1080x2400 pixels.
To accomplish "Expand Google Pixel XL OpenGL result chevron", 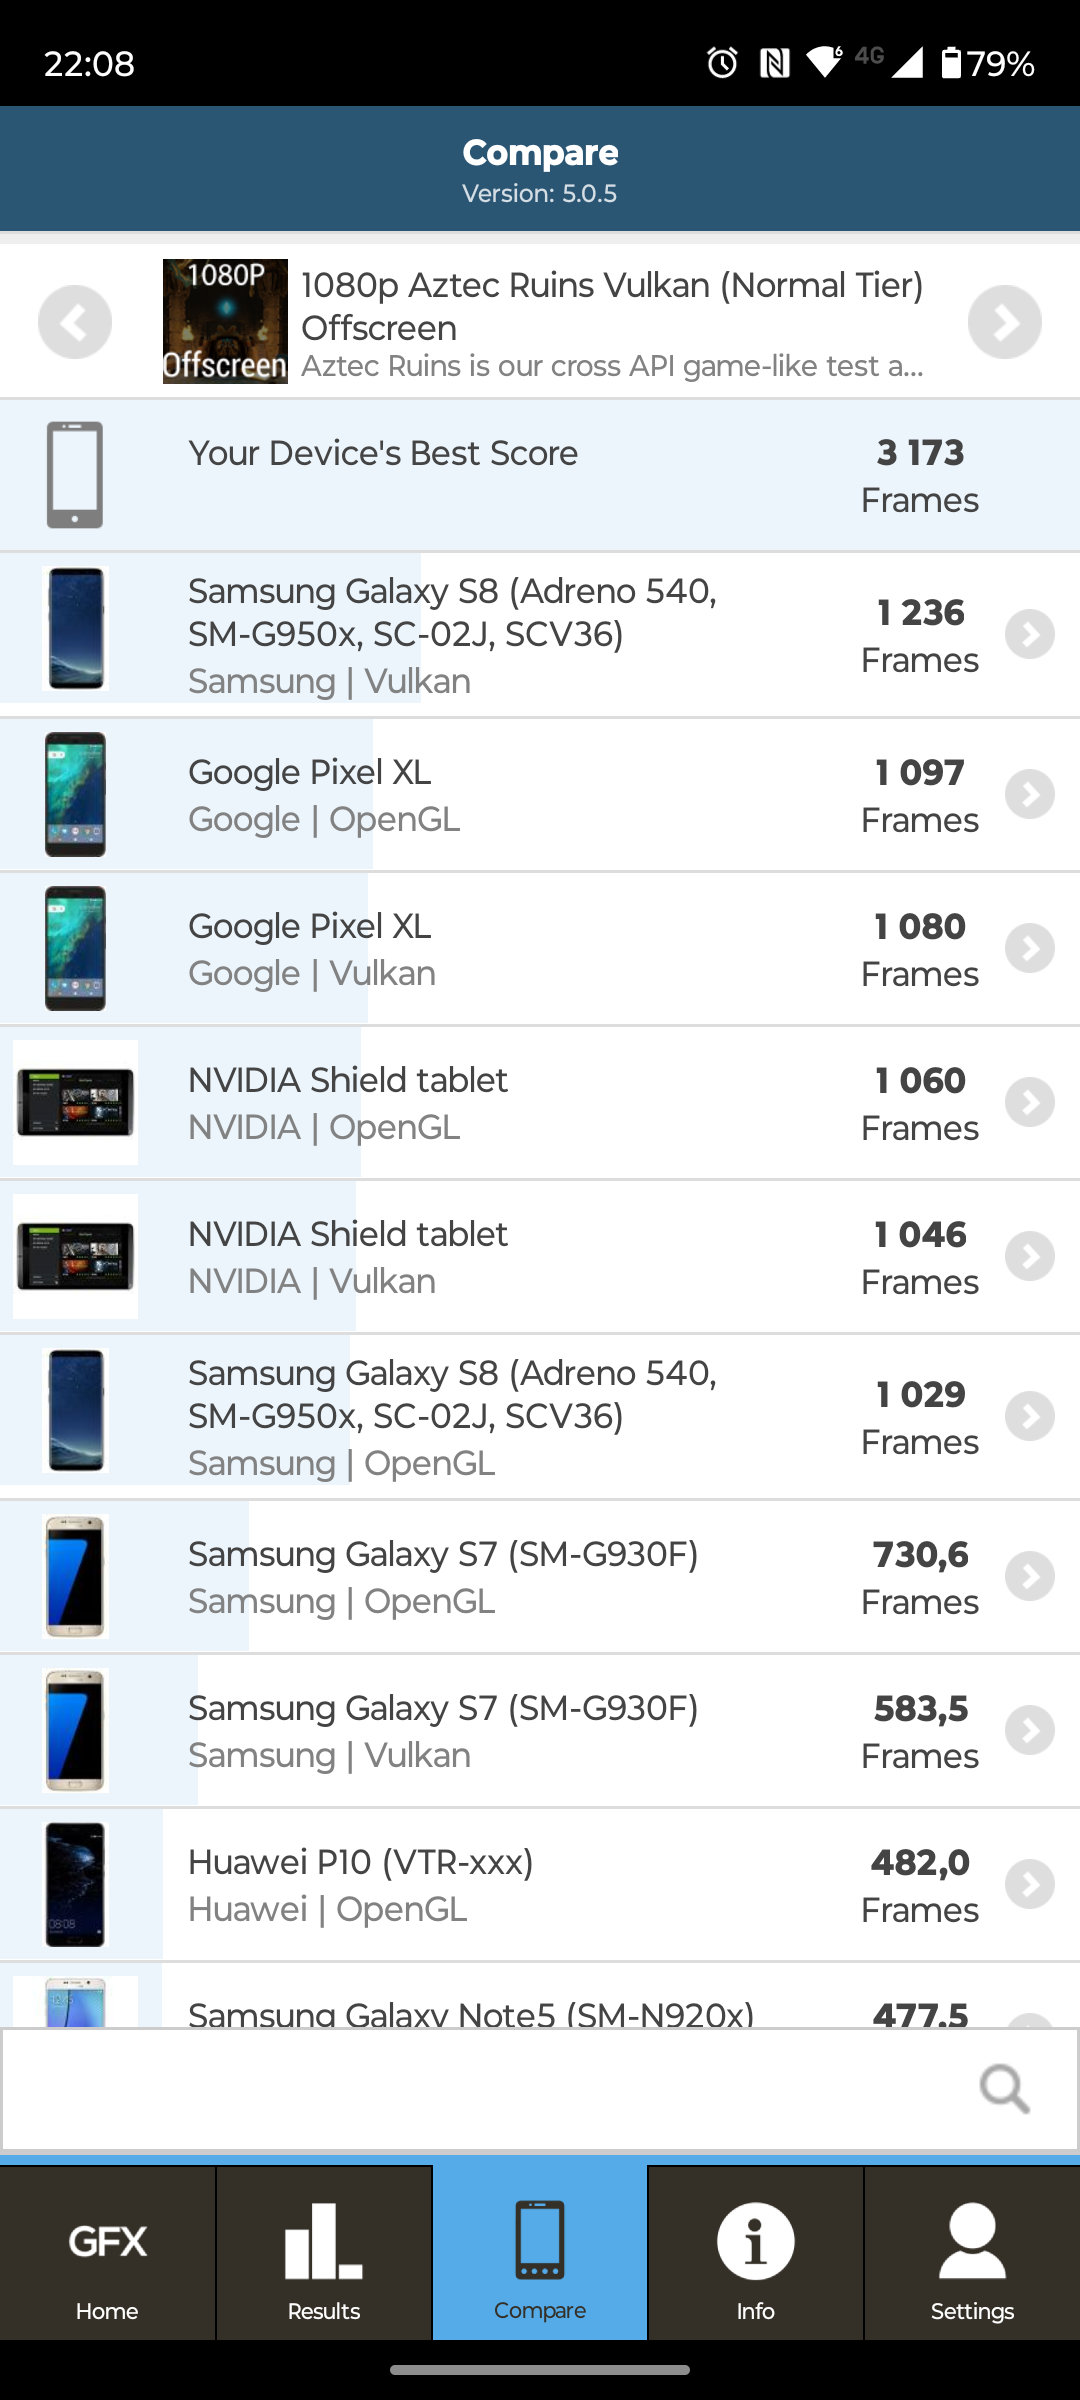I will point(1029,795).
